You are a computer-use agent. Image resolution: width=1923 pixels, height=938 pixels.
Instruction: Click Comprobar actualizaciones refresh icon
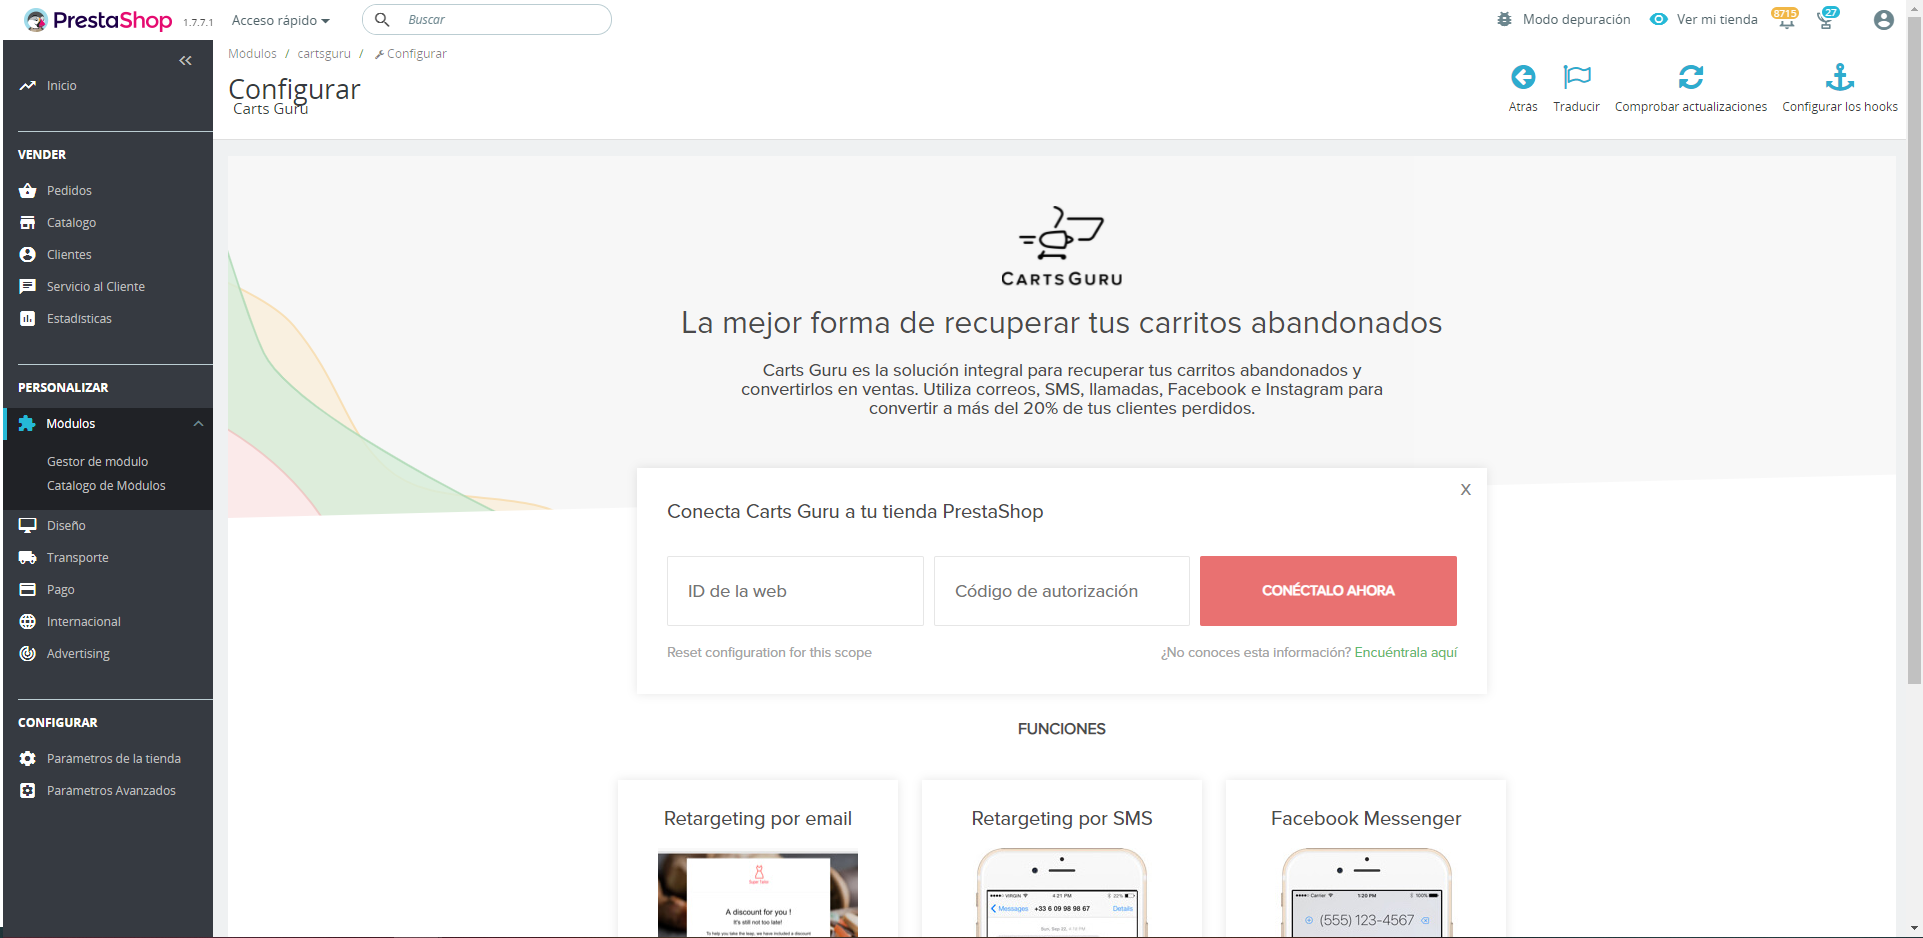(x=1691, y=77)
